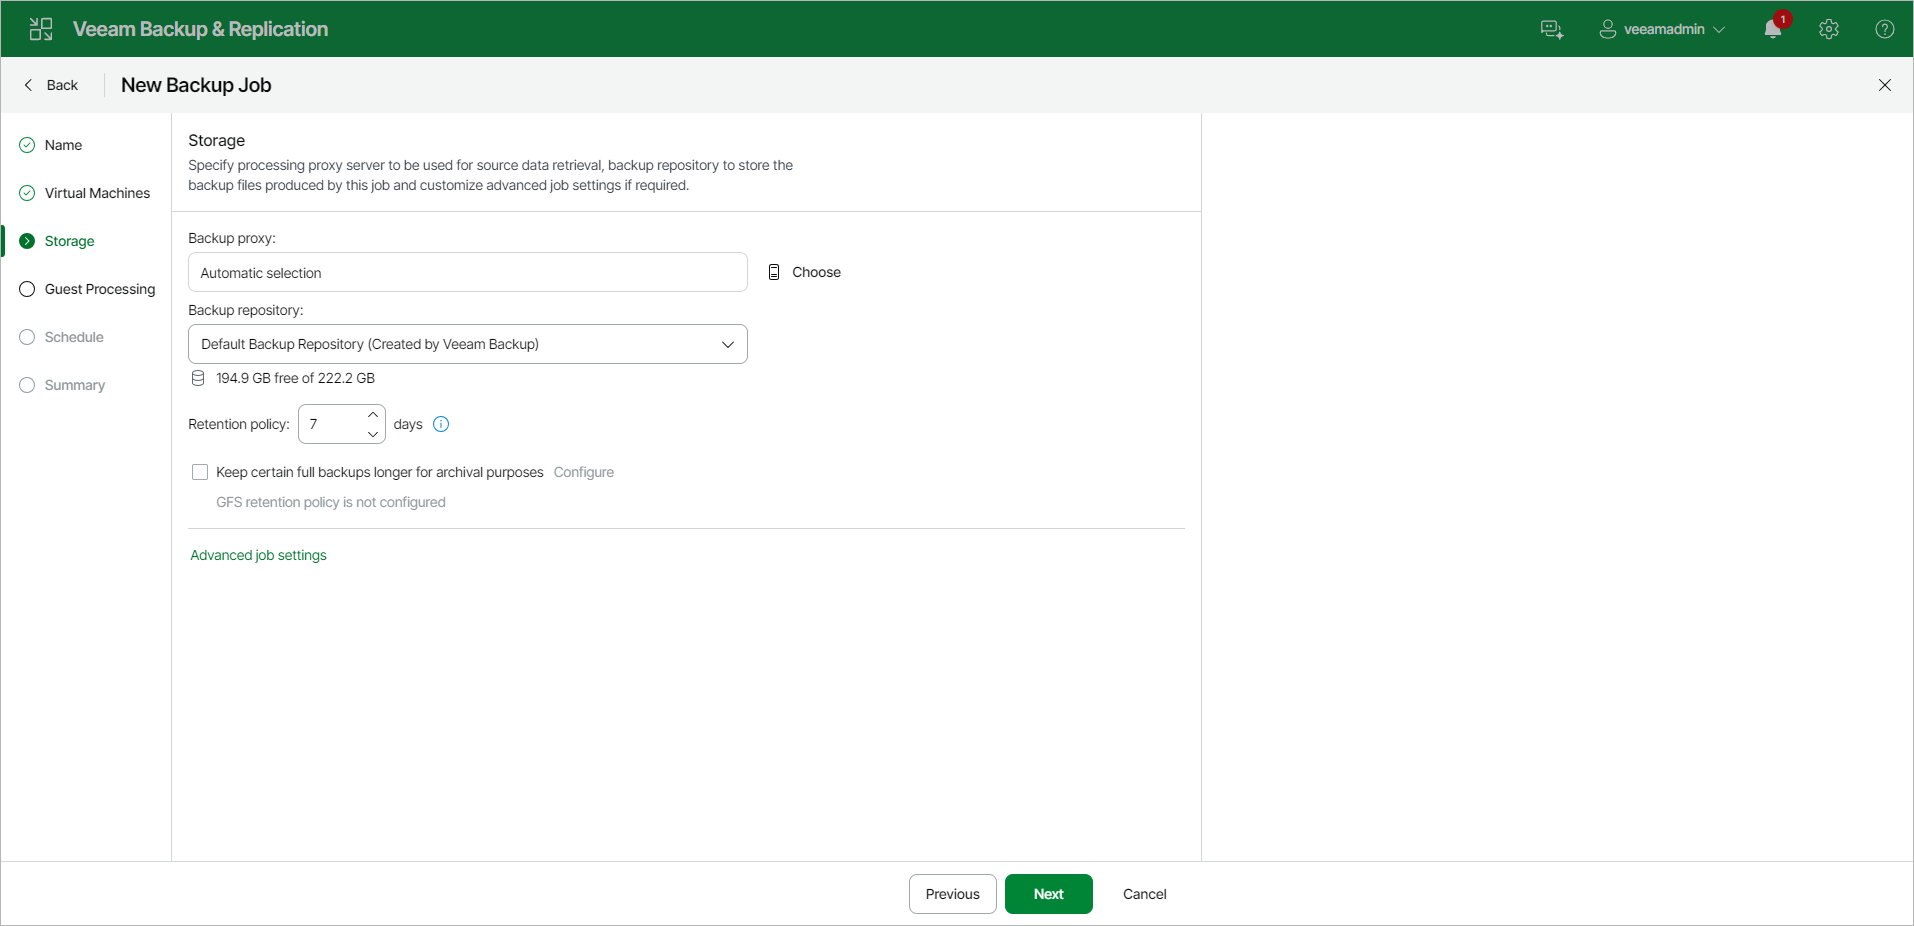Open the app launcher grid icon
Screen dimensions: 1914x926
point(40,28)
